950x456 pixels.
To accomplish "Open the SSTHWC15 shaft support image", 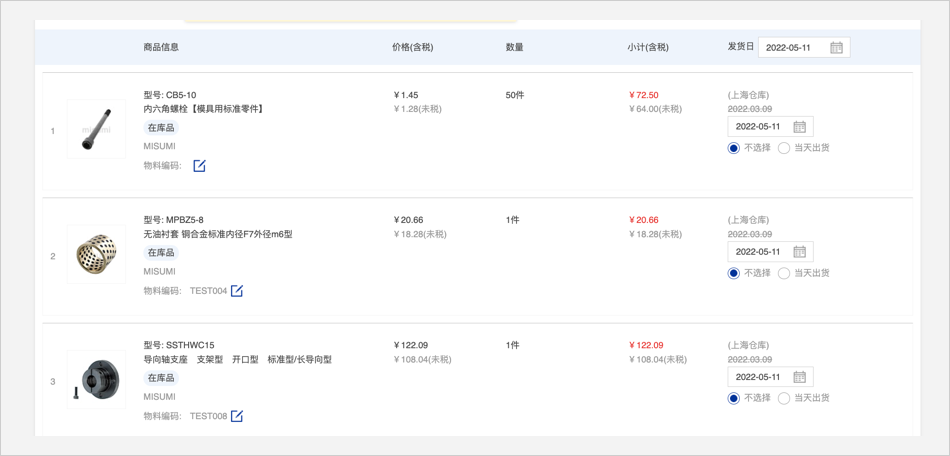I will coord(96,379).
